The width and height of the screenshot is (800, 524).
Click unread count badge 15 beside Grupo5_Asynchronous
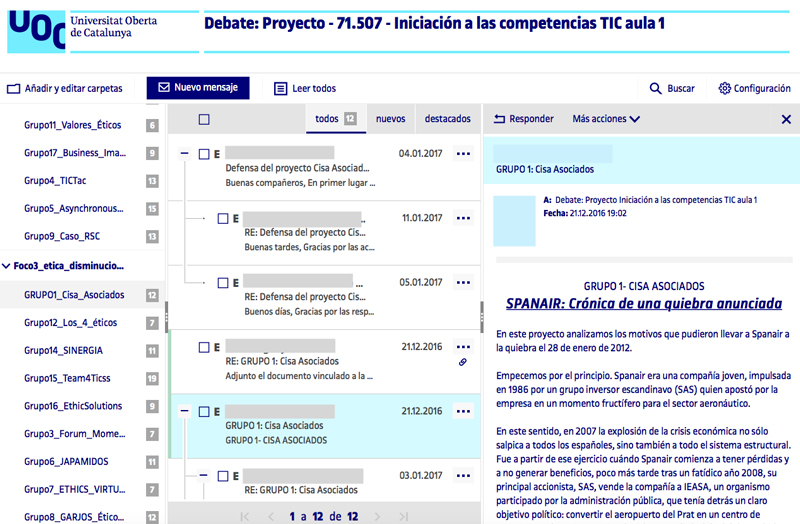(152, 209)
